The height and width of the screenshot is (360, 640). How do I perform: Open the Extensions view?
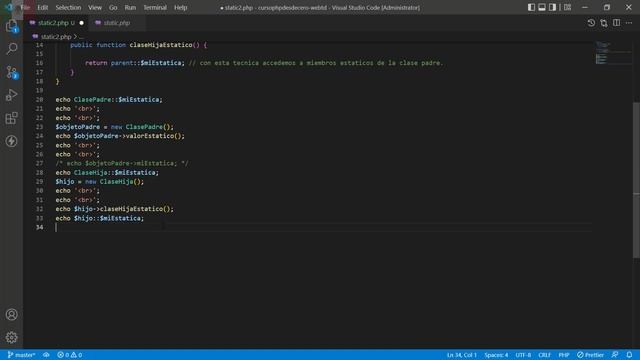11,118
